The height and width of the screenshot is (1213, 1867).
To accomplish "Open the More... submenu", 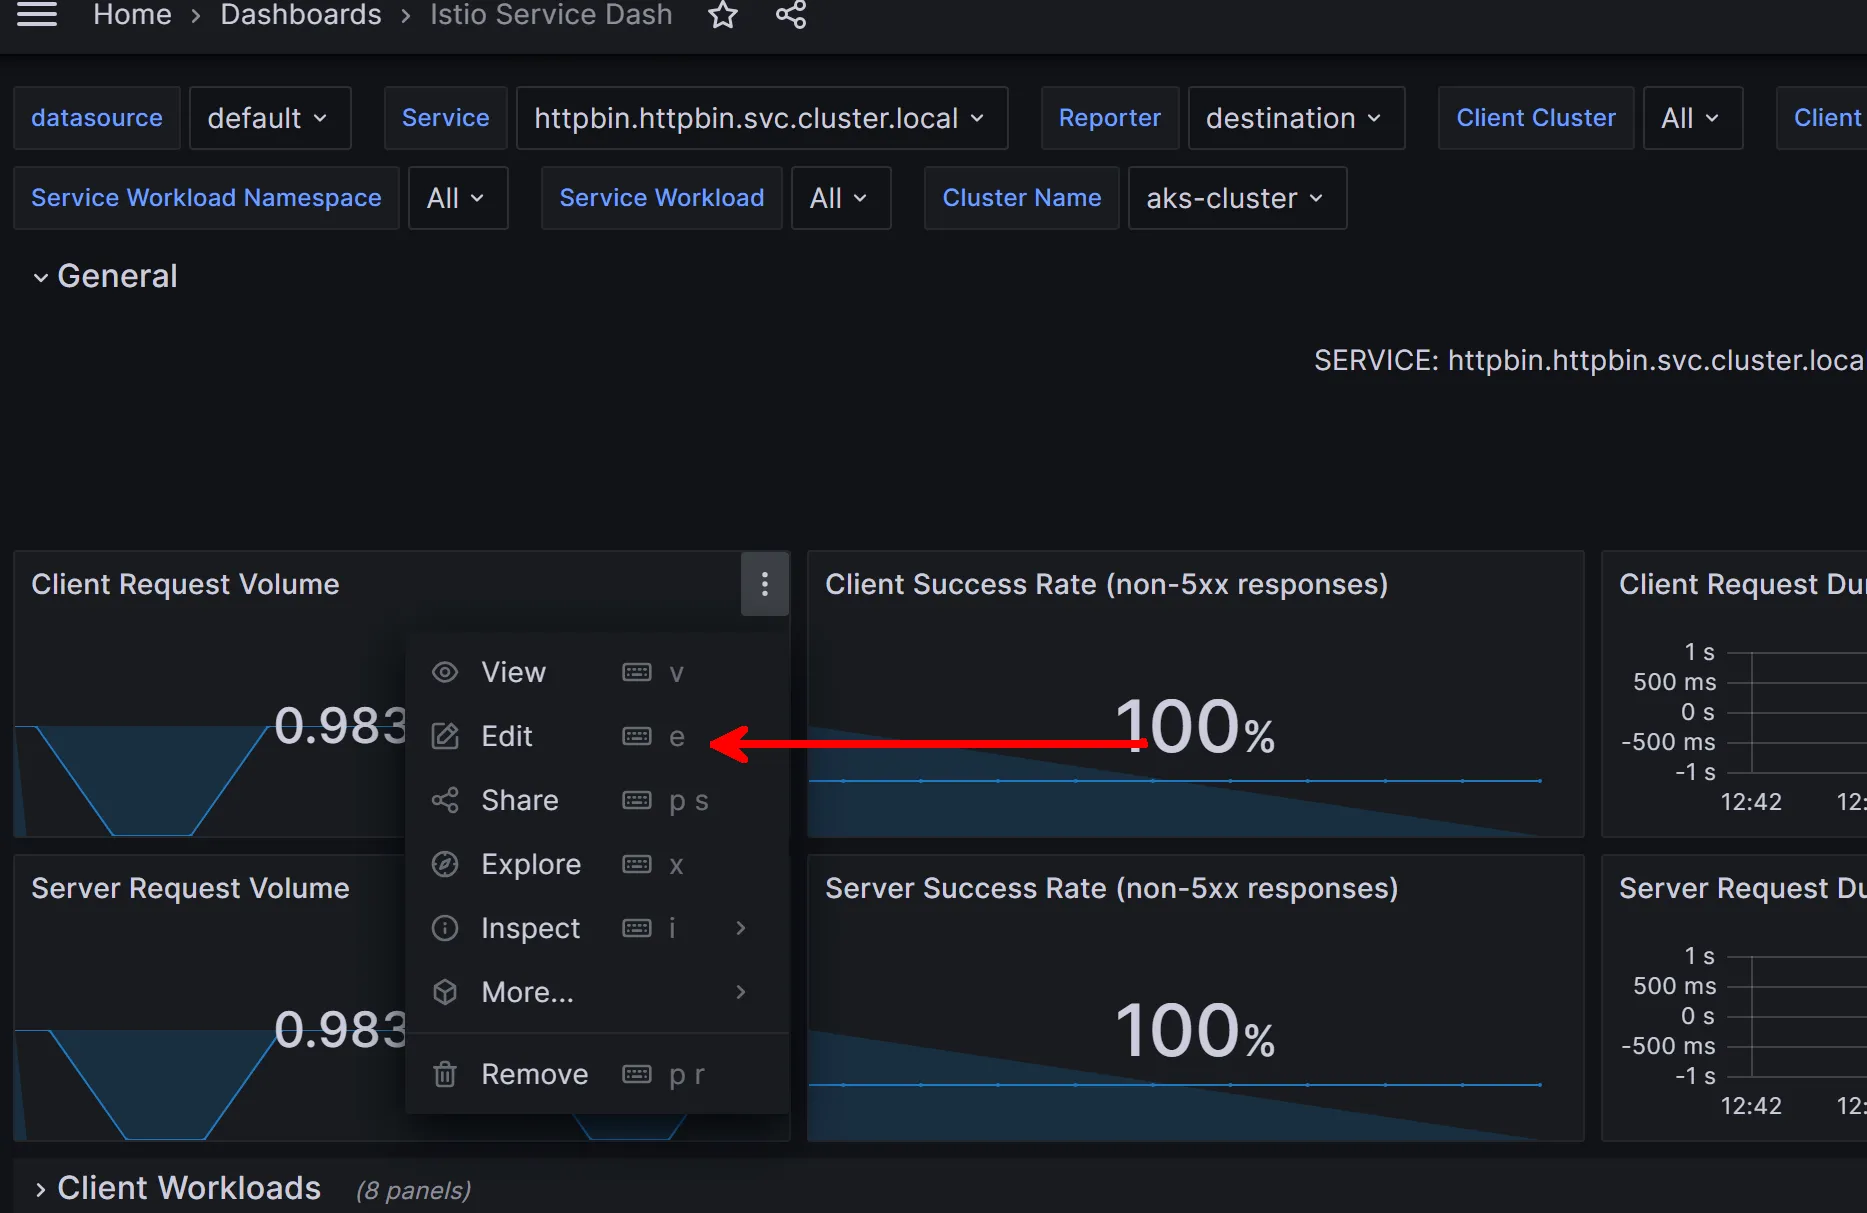I will 527,992.
